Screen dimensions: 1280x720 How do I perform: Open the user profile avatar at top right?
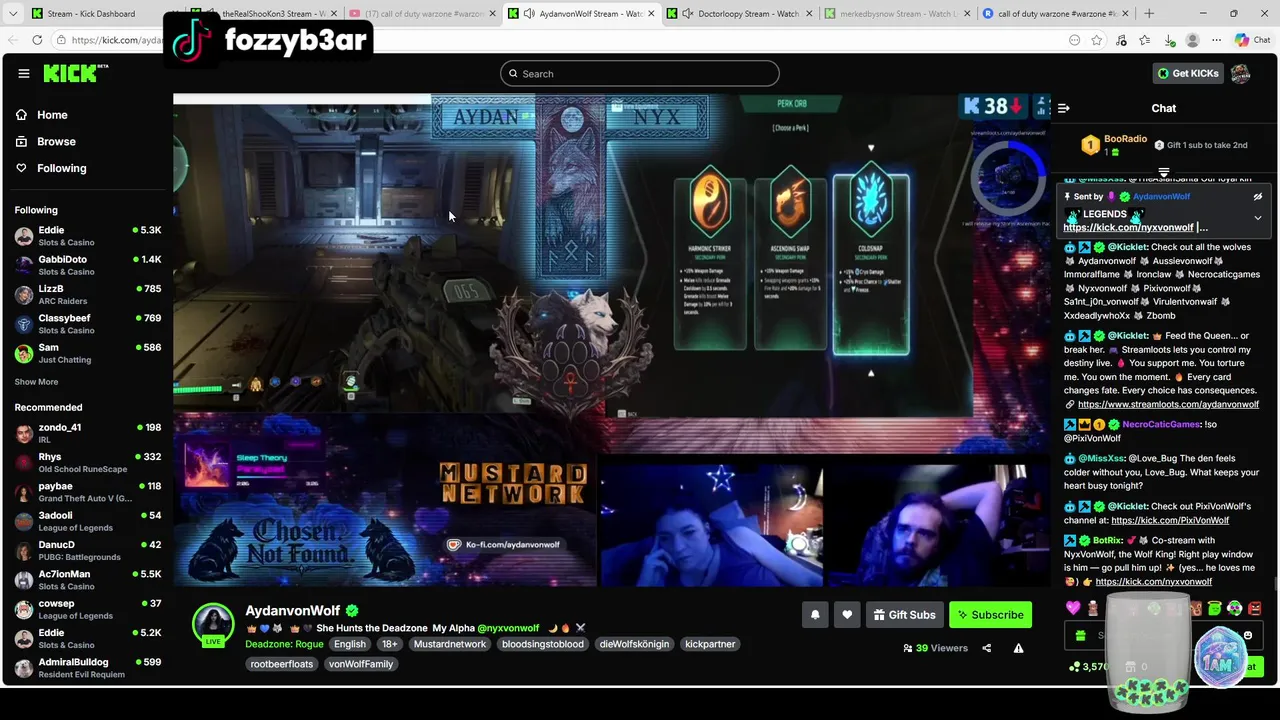[x=1241, y=73]
